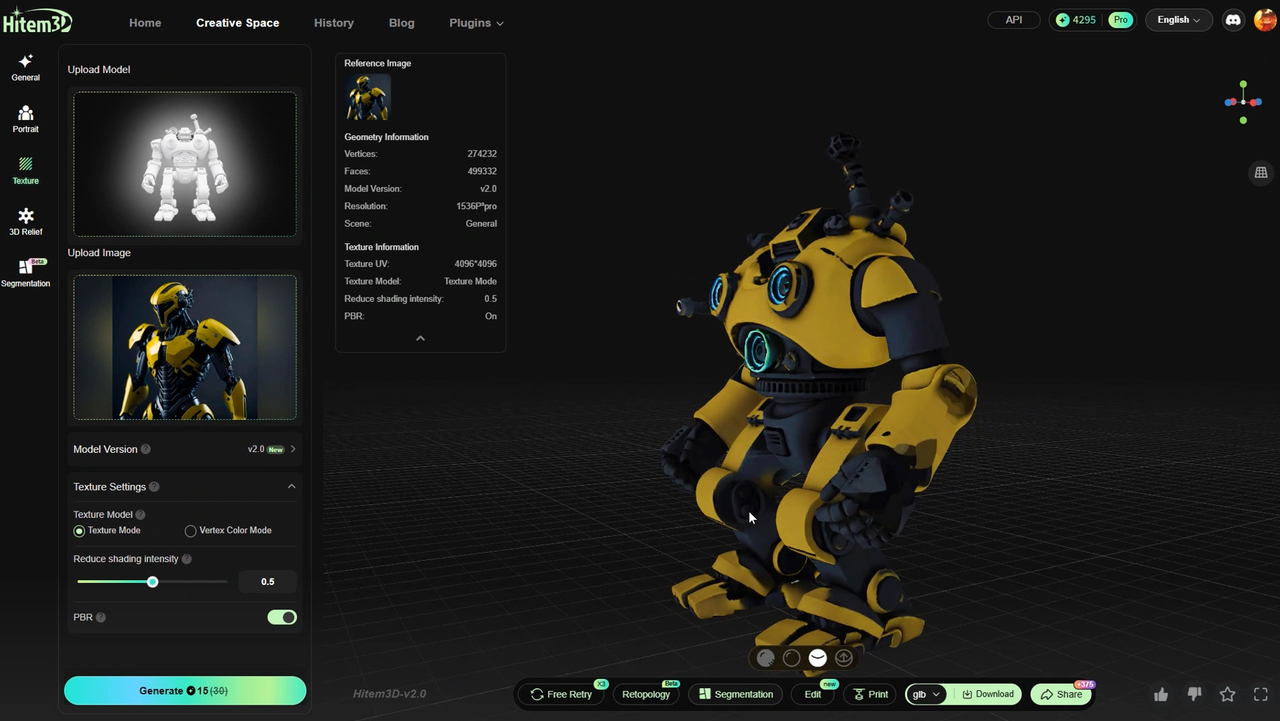Click Model Version help icon
1280x721 pixels.
(146, 450)
